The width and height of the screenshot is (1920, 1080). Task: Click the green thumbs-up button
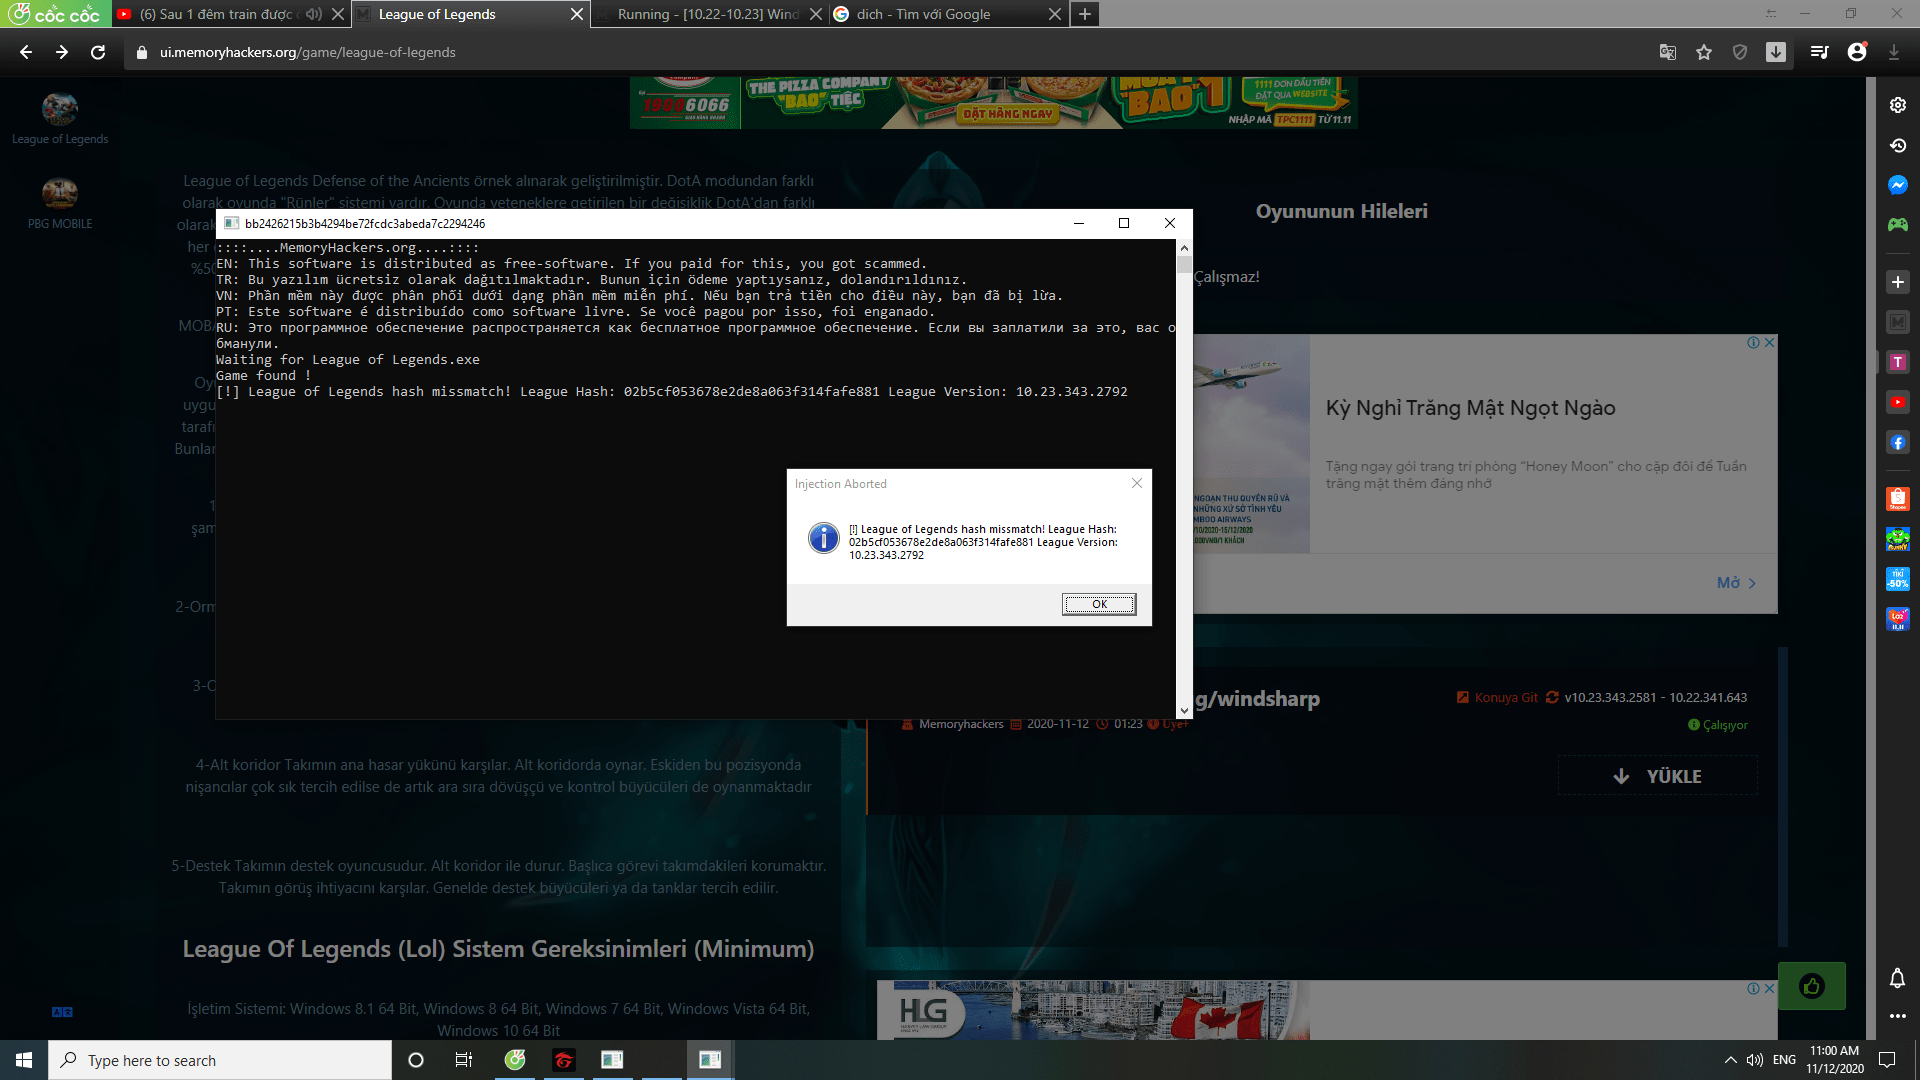[x=1811, y=986]
